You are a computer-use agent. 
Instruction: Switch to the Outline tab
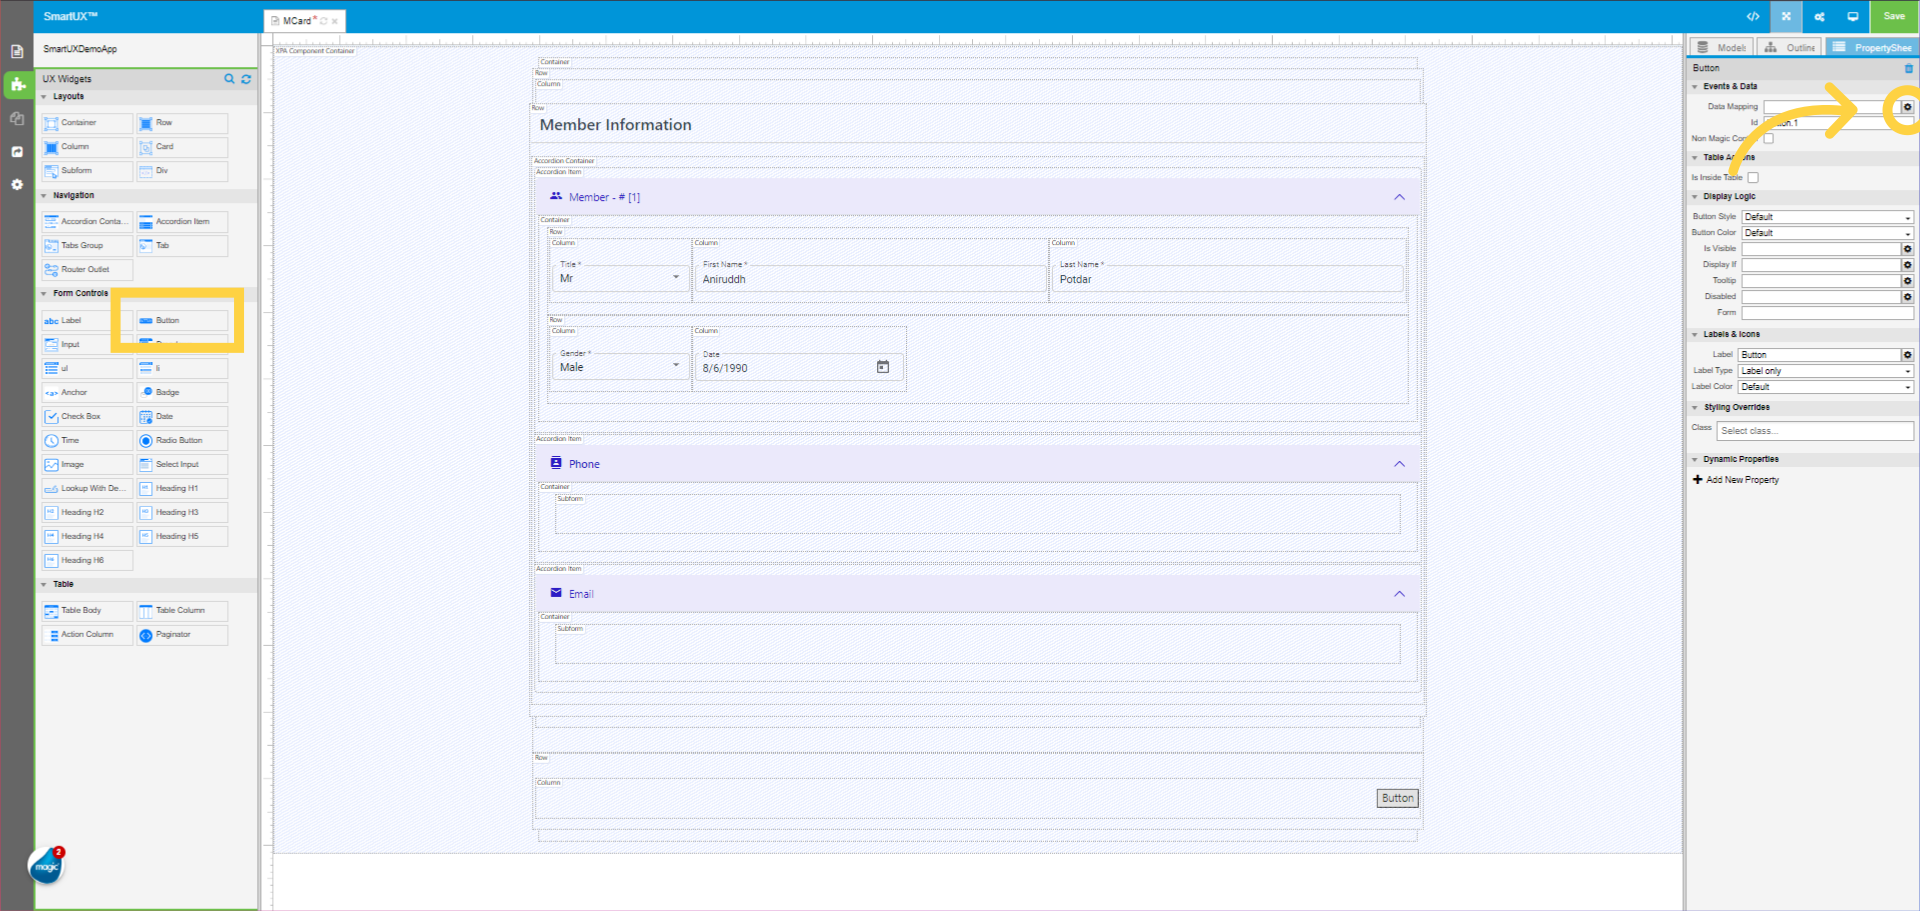(x=1789, y=46)
